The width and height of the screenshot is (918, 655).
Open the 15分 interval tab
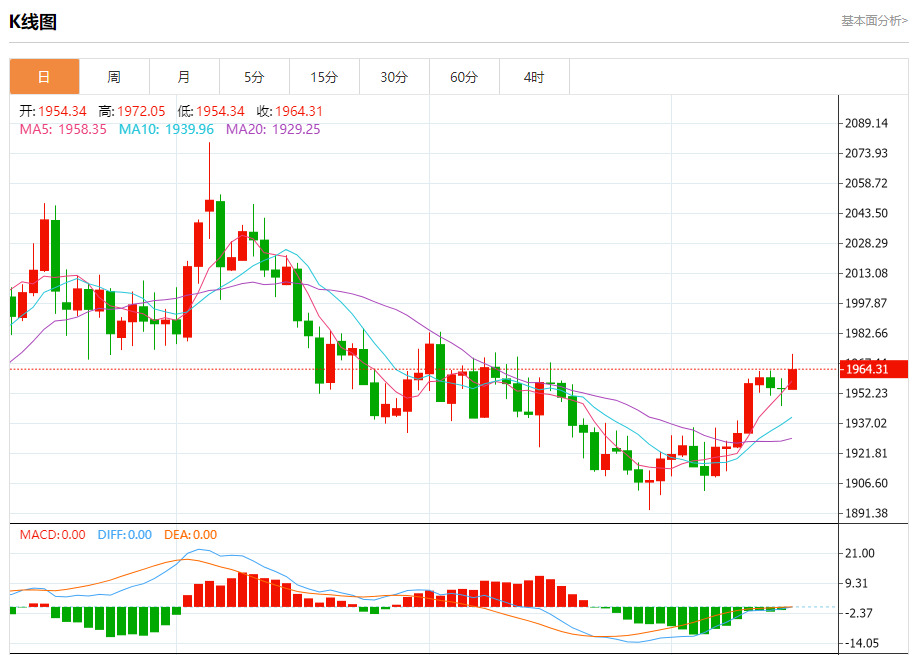[324, 77]
